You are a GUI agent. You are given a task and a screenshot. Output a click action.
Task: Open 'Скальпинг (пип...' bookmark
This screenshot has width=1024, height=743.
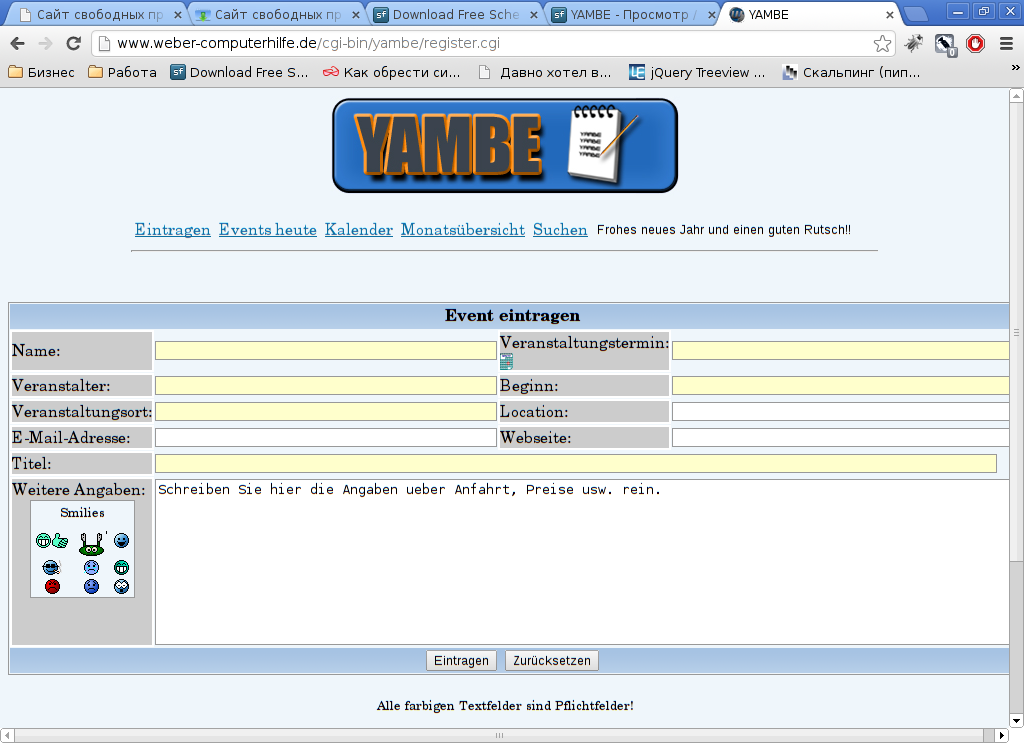coord(852,72)
